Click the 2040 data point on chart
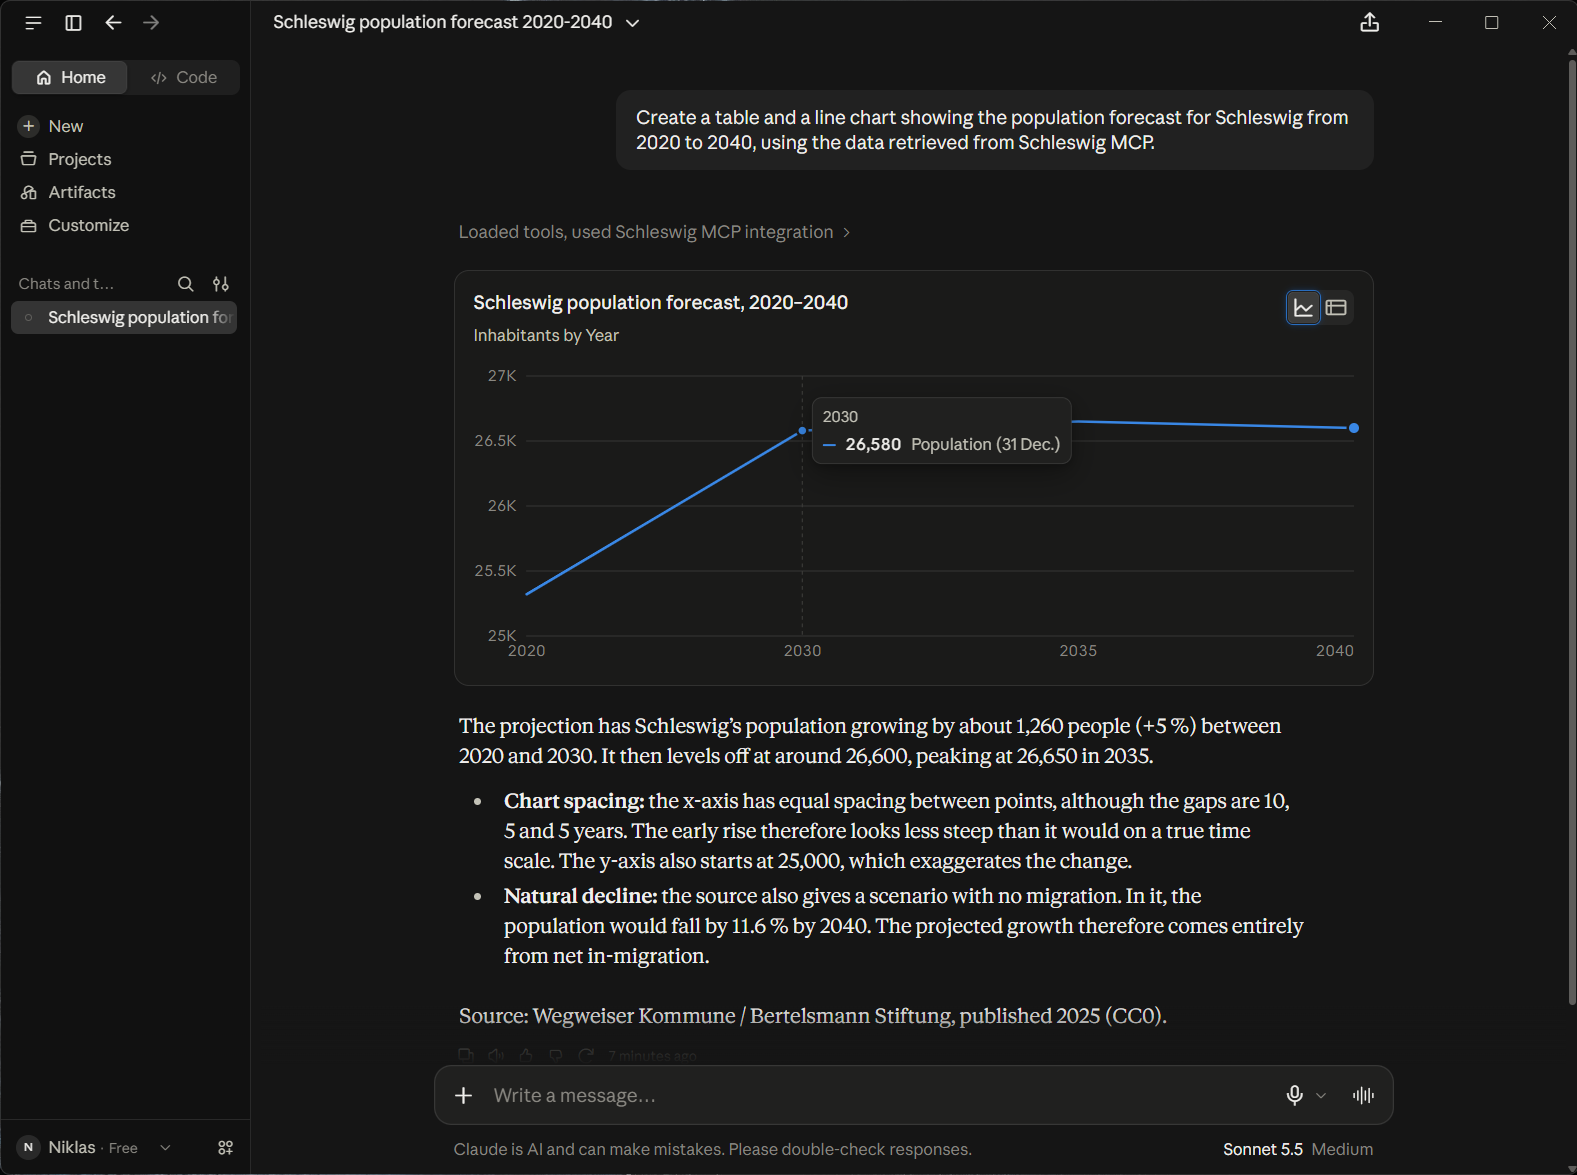The width and height of the screenshot is (1577, 1175). [1354, 428]
